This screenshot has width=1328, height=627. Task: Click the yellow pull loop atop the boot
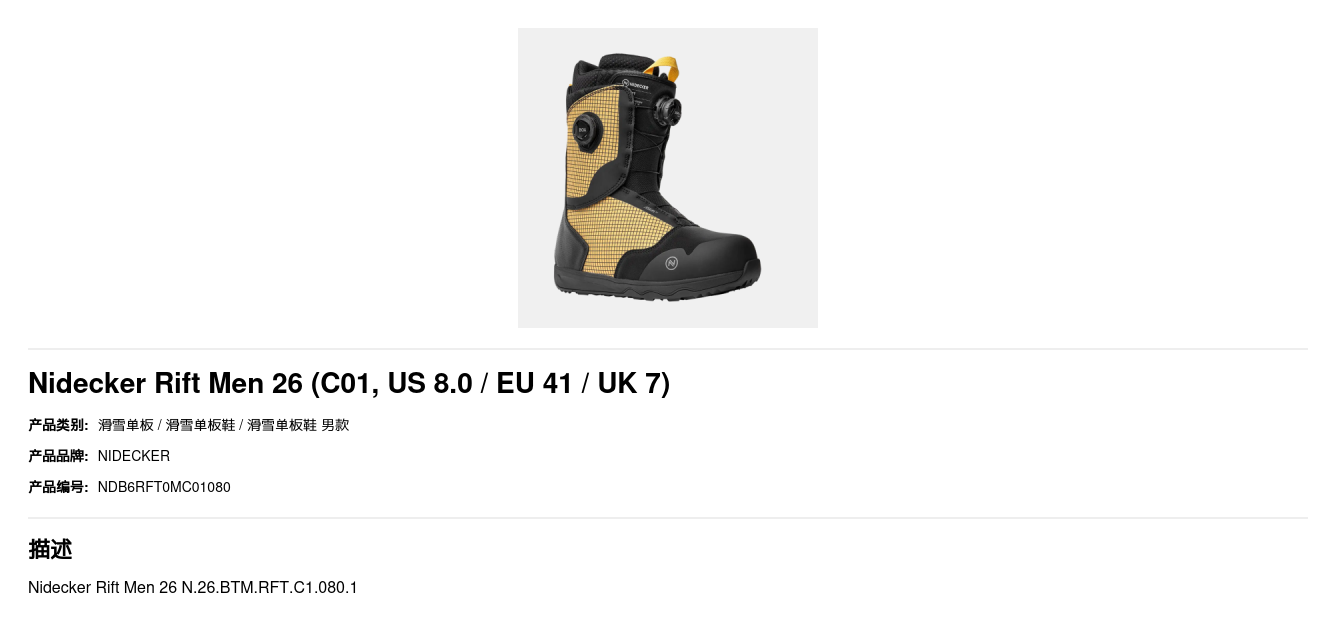click(x=664, y=69)
